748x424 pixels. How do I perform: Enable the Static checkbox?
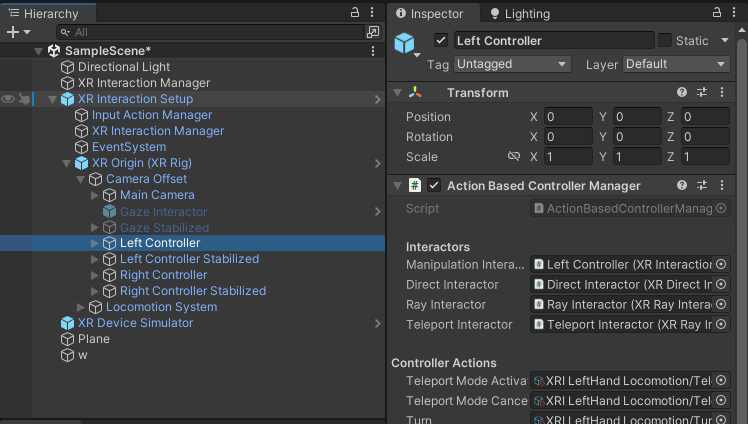click(665, 41)
